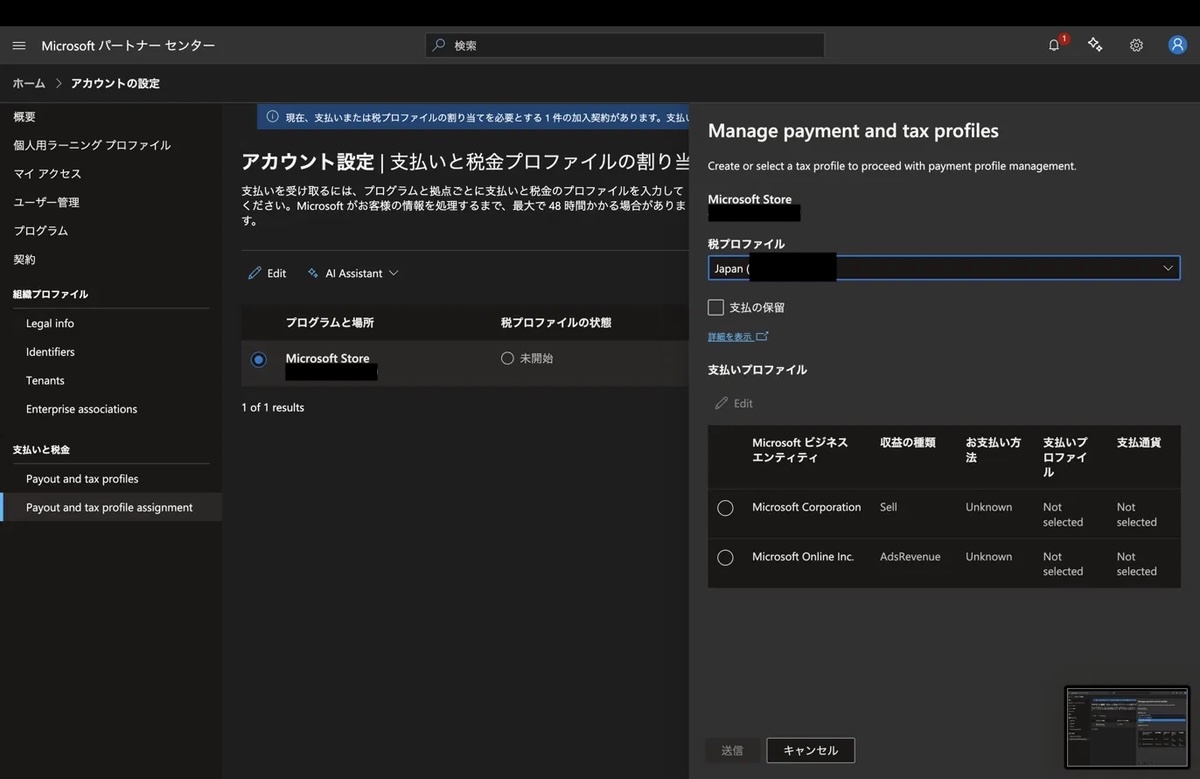Viewport: 1200px width, 779px height.
Task: Click the search magnifier icon
Action: pos(438,45)
